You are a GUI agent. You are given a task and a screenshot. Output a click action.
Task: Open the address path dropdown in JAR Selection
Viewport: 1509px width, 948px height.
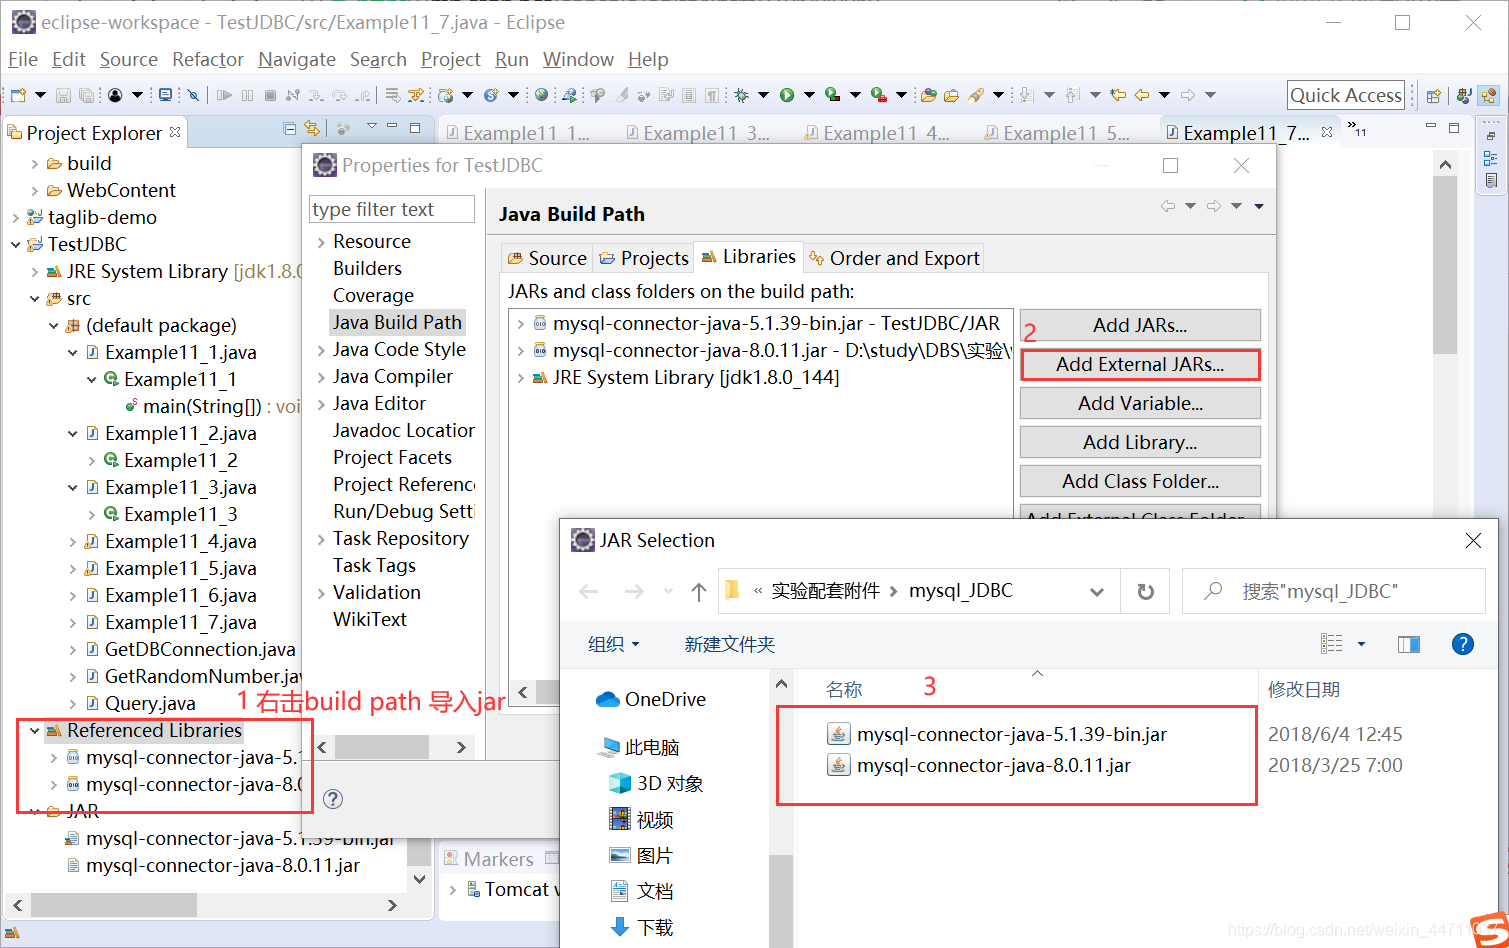click(x=1097, y=592)
